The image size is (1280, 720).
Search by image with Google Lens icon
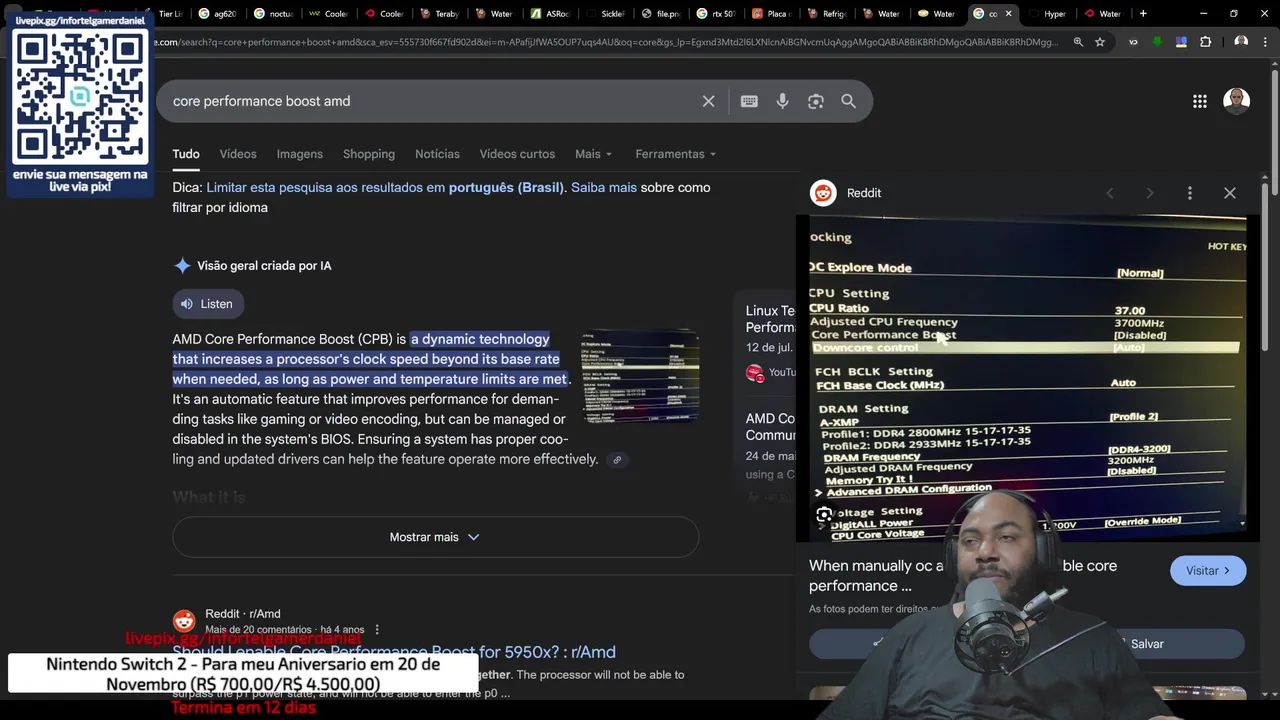pyautogui.click(x=816, y=101)
